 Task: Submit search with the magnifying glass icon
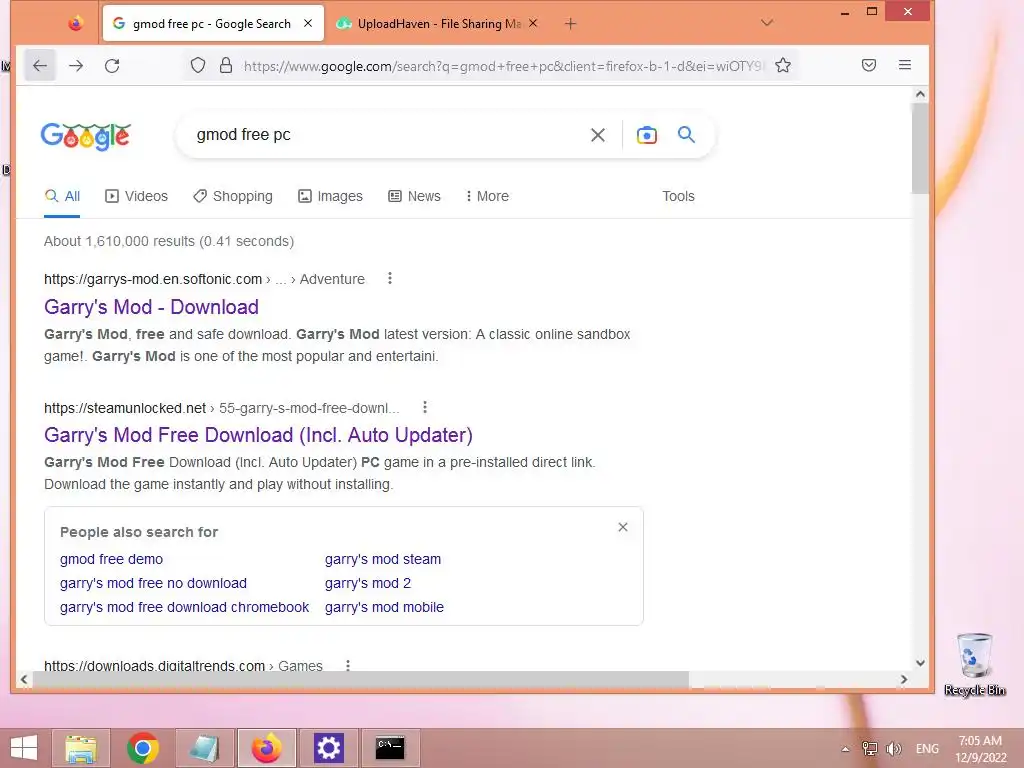coord(686,135)
